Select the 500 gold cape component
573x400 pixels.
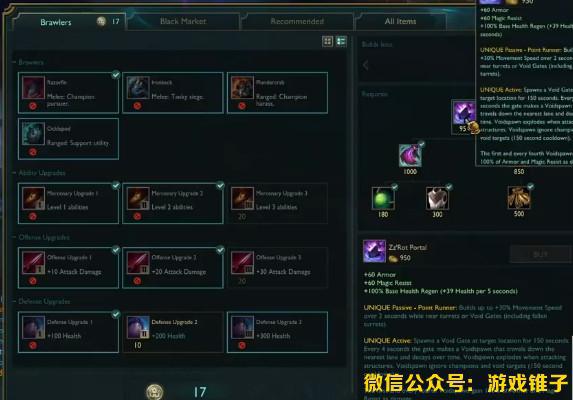click(x=519, y=198)
